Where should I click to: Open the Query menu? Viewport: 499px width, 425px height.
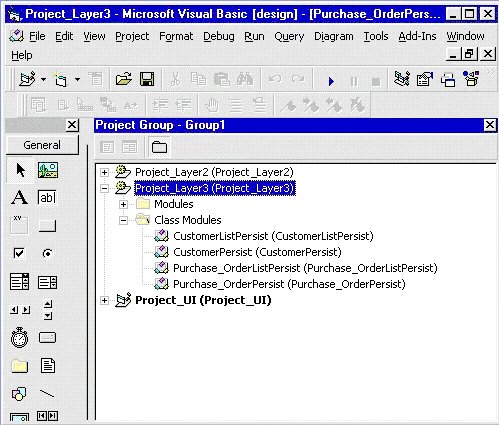(x=289, y=36)
